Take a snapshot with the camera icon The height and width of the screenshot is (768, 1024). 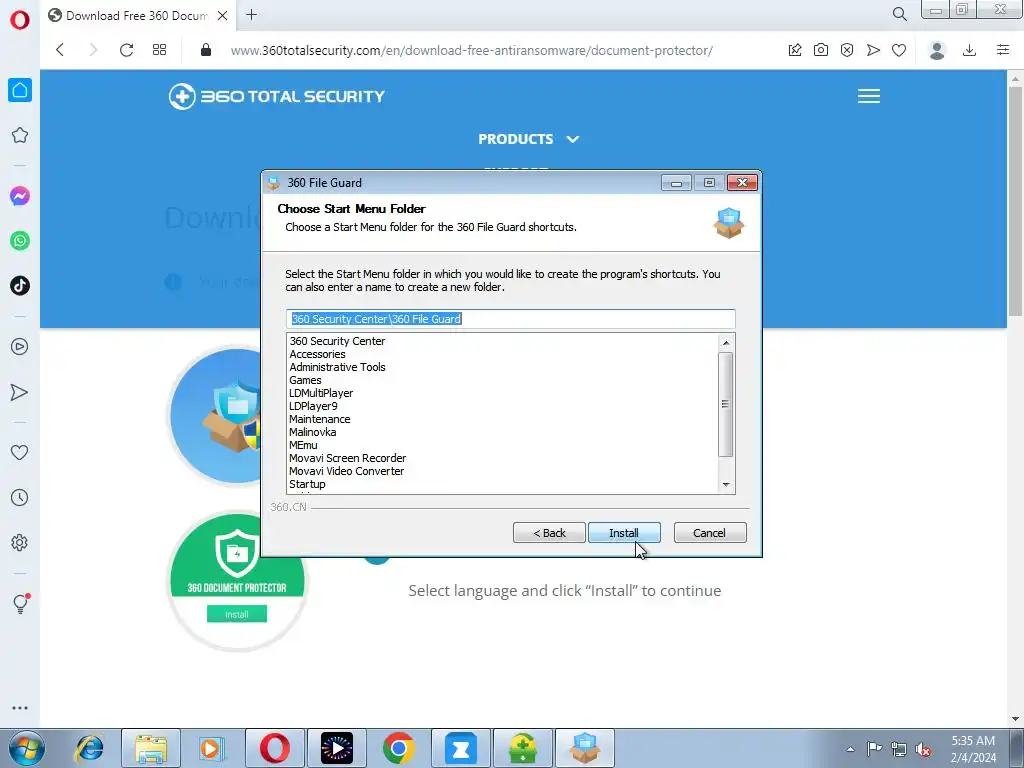pyautogui.click(x=821, y=50)
